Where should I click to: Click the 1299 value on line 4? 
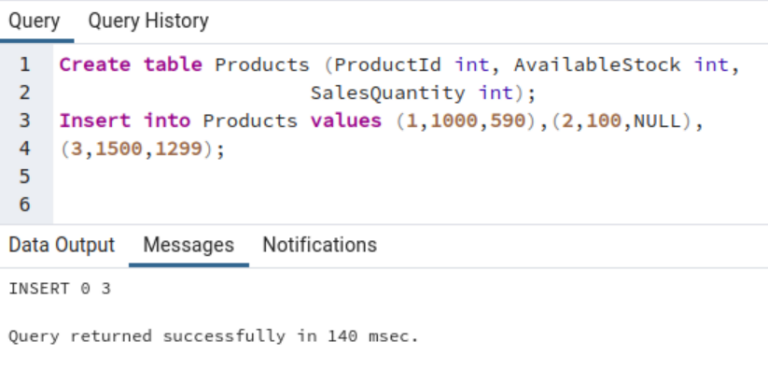coord(179,148)
